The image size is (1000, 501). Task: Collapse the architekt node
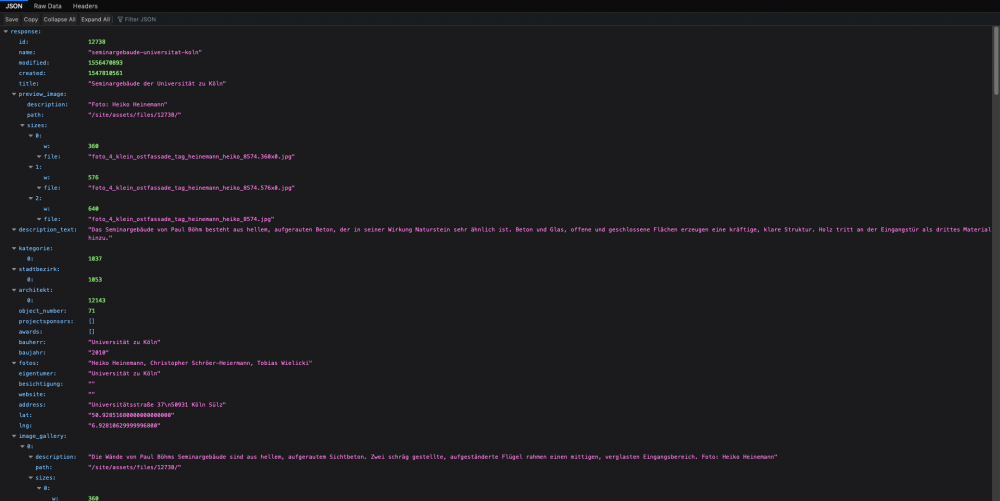[x=14, y=290]
